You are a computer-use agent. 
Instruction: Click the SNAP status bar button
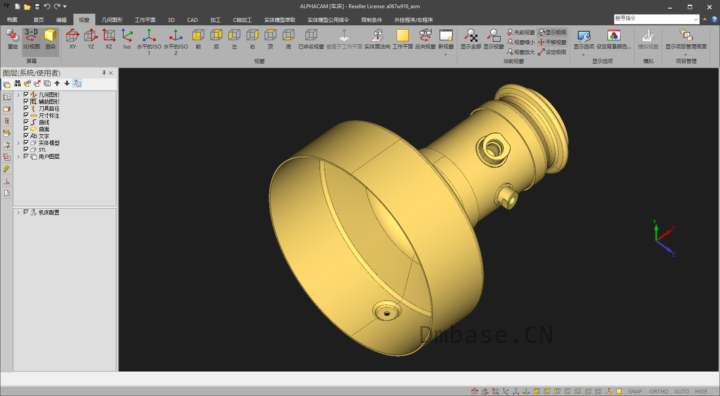coord(635,391)
